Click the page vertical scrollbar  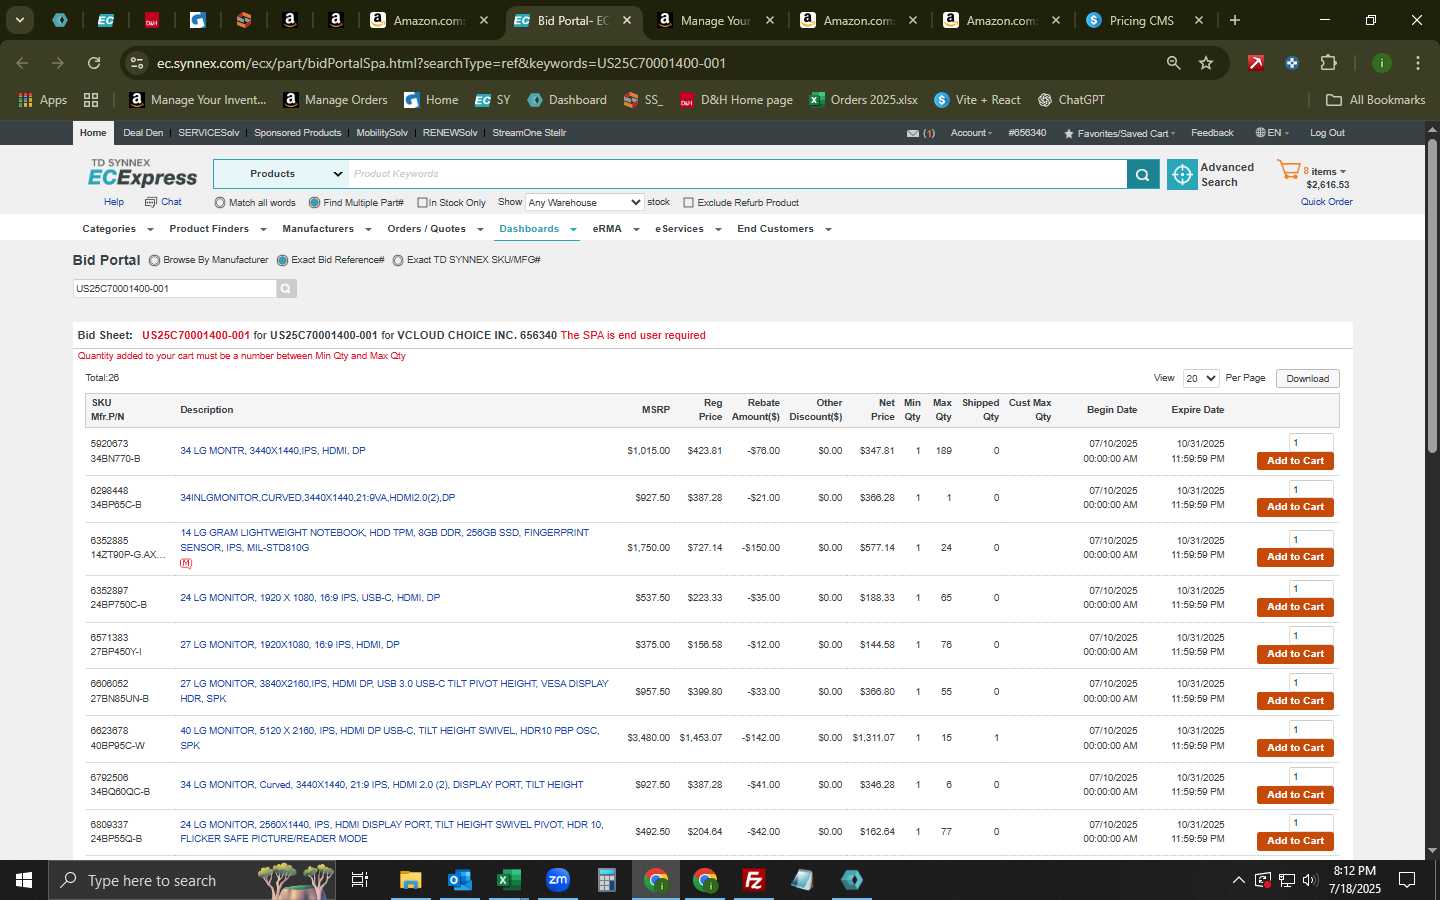click(x=1432, y=295)
